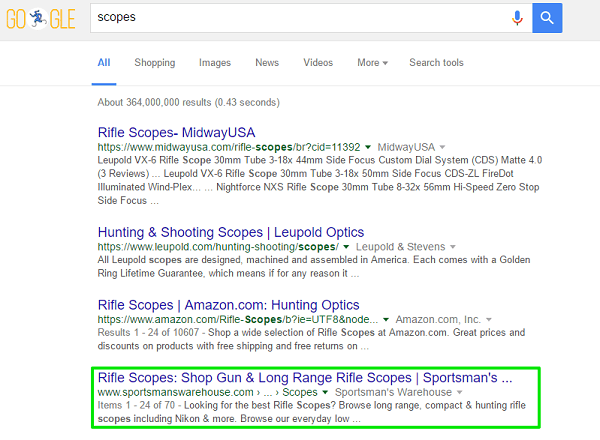600x440 pixels.
Task: Open the 'Rifle Scopes- MidwayUSA' result
Action: coord(176,132)
